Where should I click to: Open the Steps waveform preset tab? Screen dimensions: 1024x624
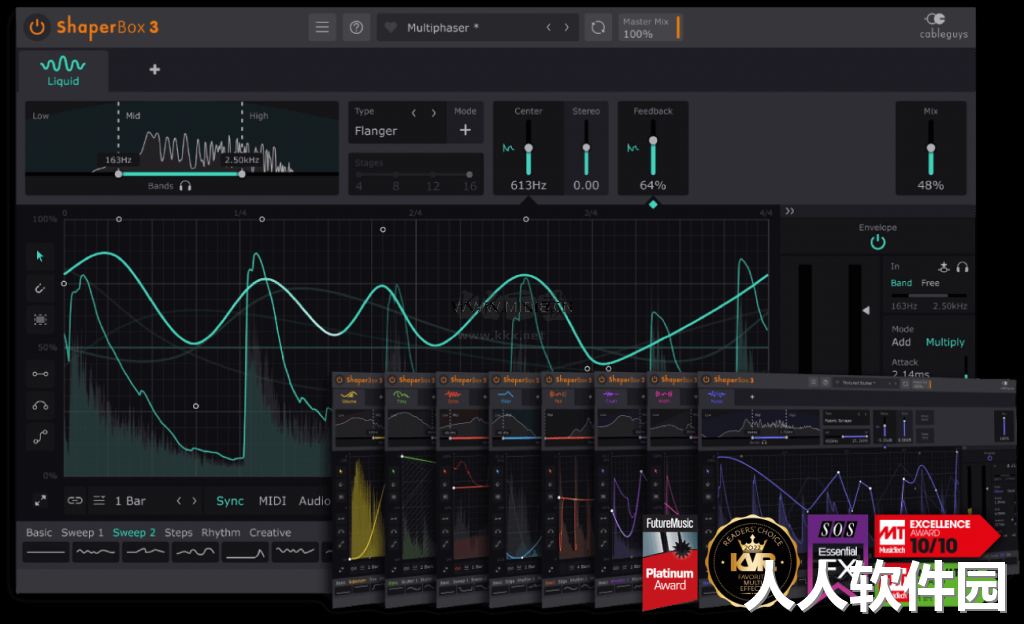point(178,533)
